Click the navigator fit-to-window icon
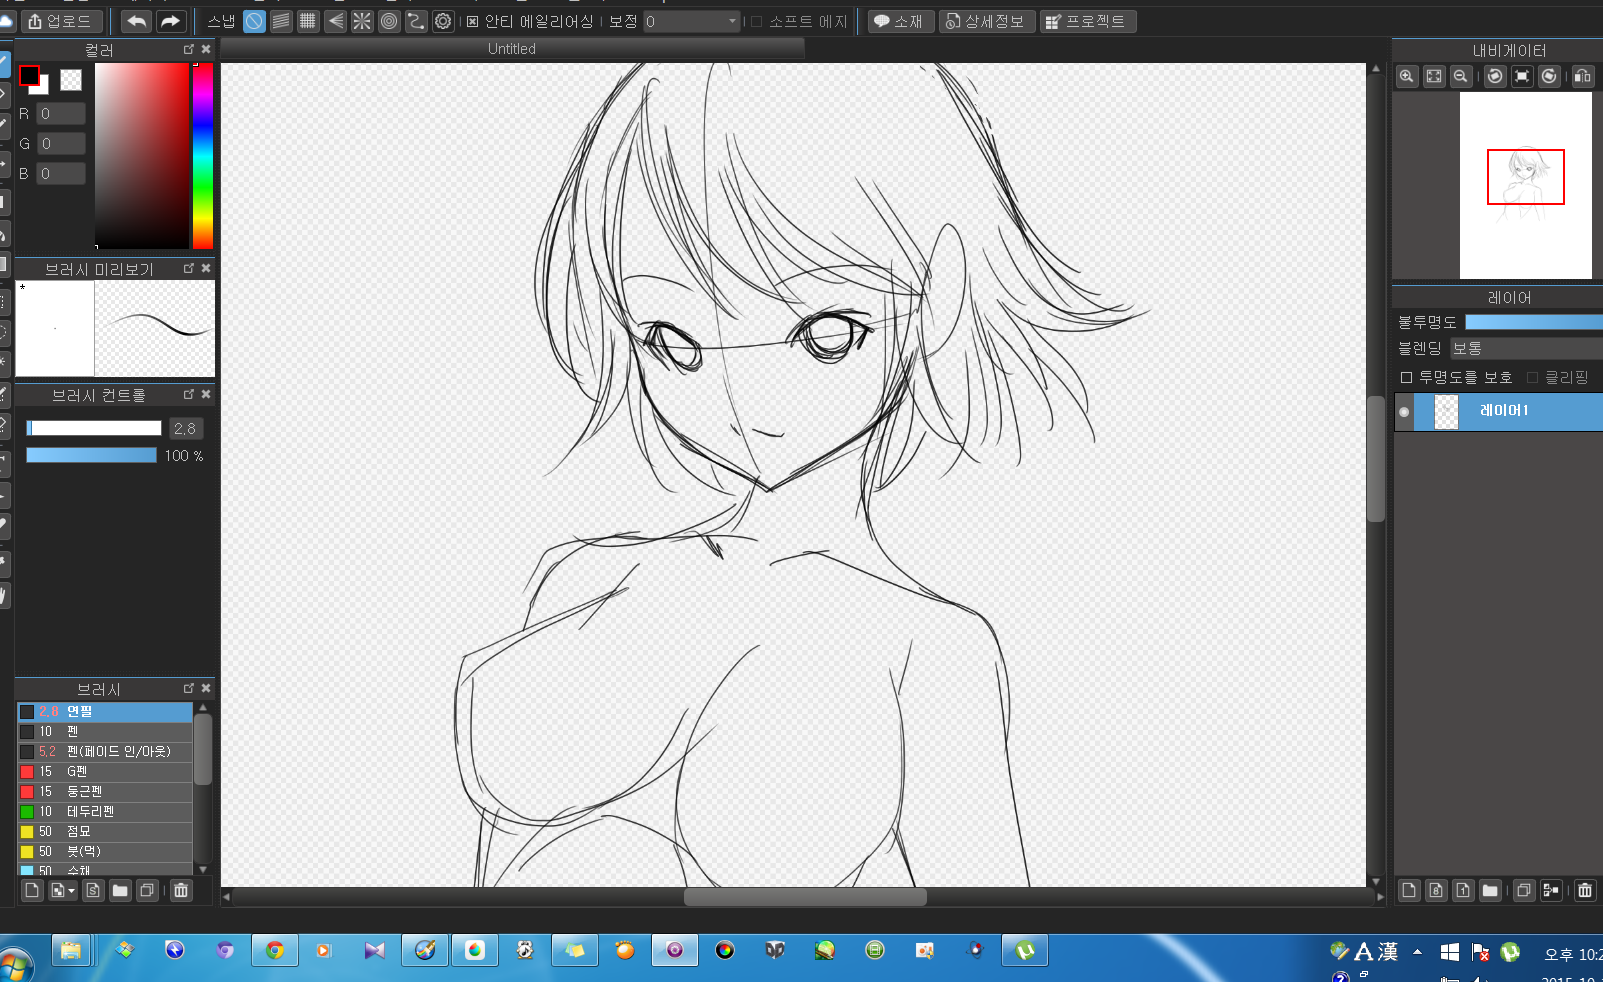The image size is (1603, 982). [x=1434, y=76]
